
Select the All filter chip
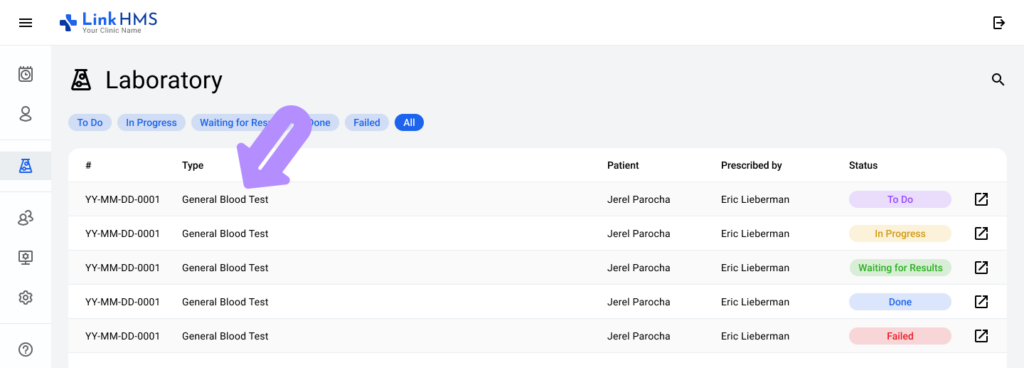click(x=409, y=123)
